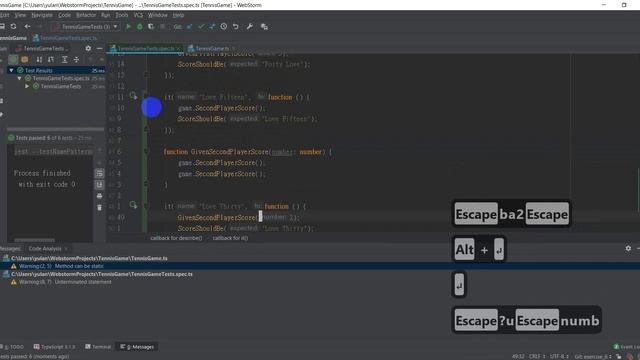Open Settings via the wrench icon
This screenshot has height=360, width=640.
[249, 27]
